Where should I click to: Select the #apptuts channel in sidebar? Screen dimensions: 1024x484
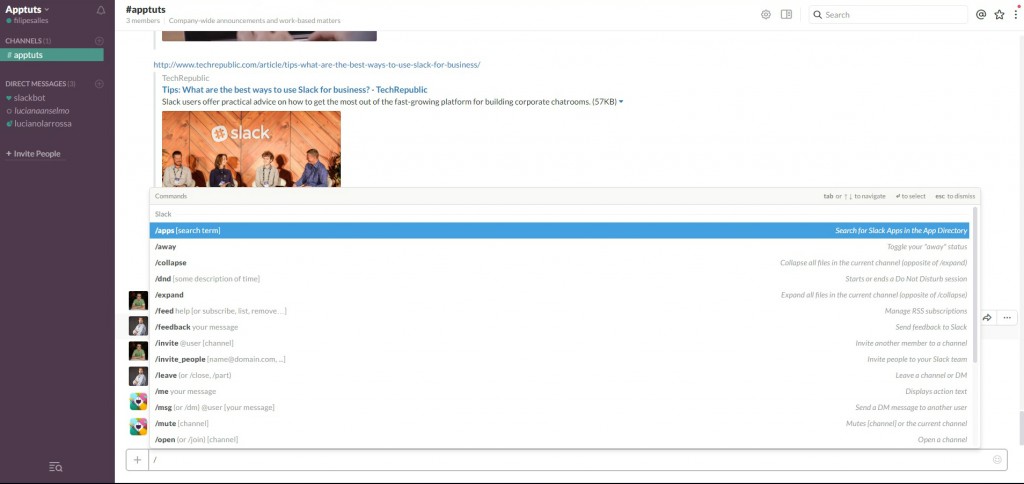pyautogui.click(x=52, y=55)
